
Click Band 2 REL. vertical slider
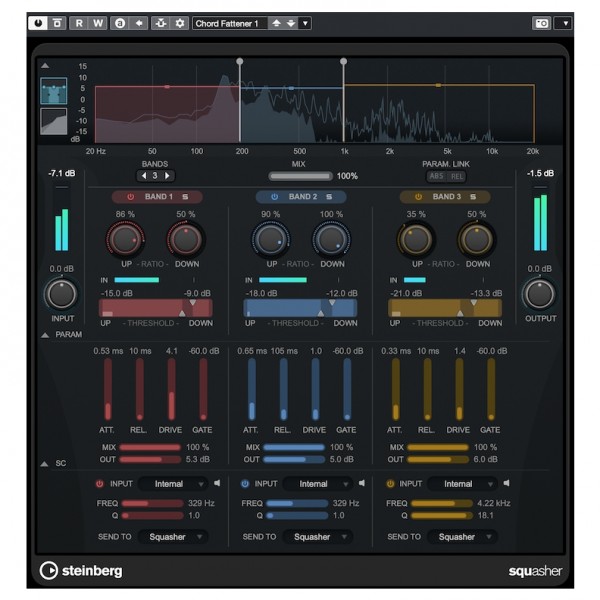(284, 389)
